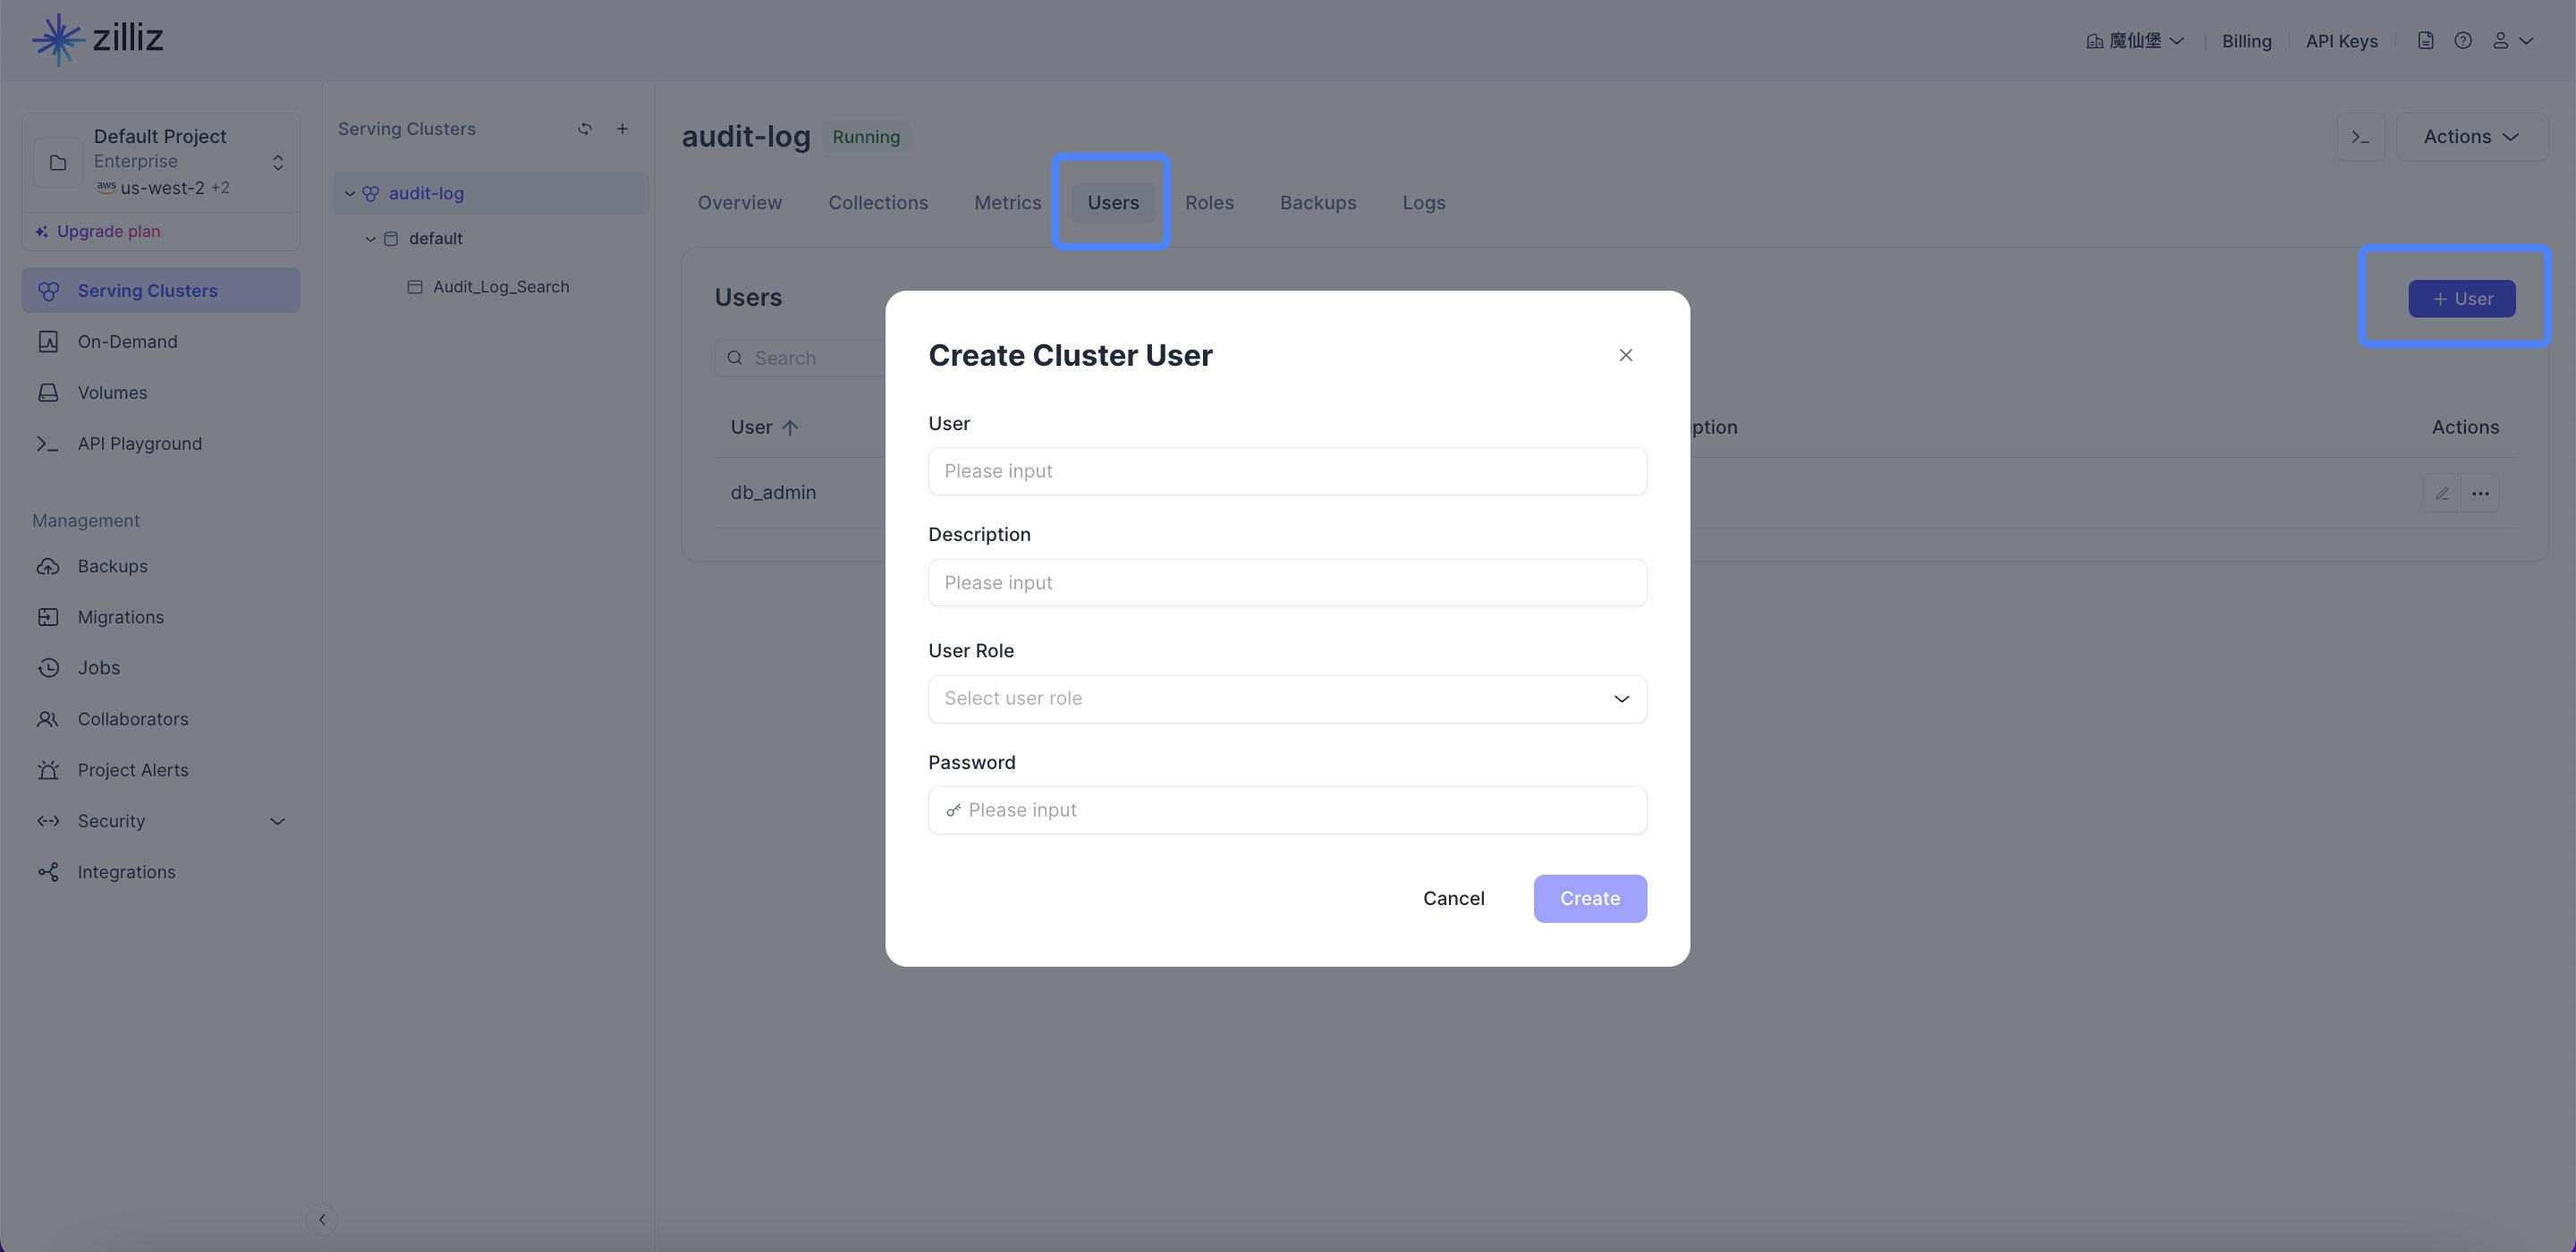Open the terminal console icon beside Actions
2576x1252 pixels.
(x=2361, y=137)
